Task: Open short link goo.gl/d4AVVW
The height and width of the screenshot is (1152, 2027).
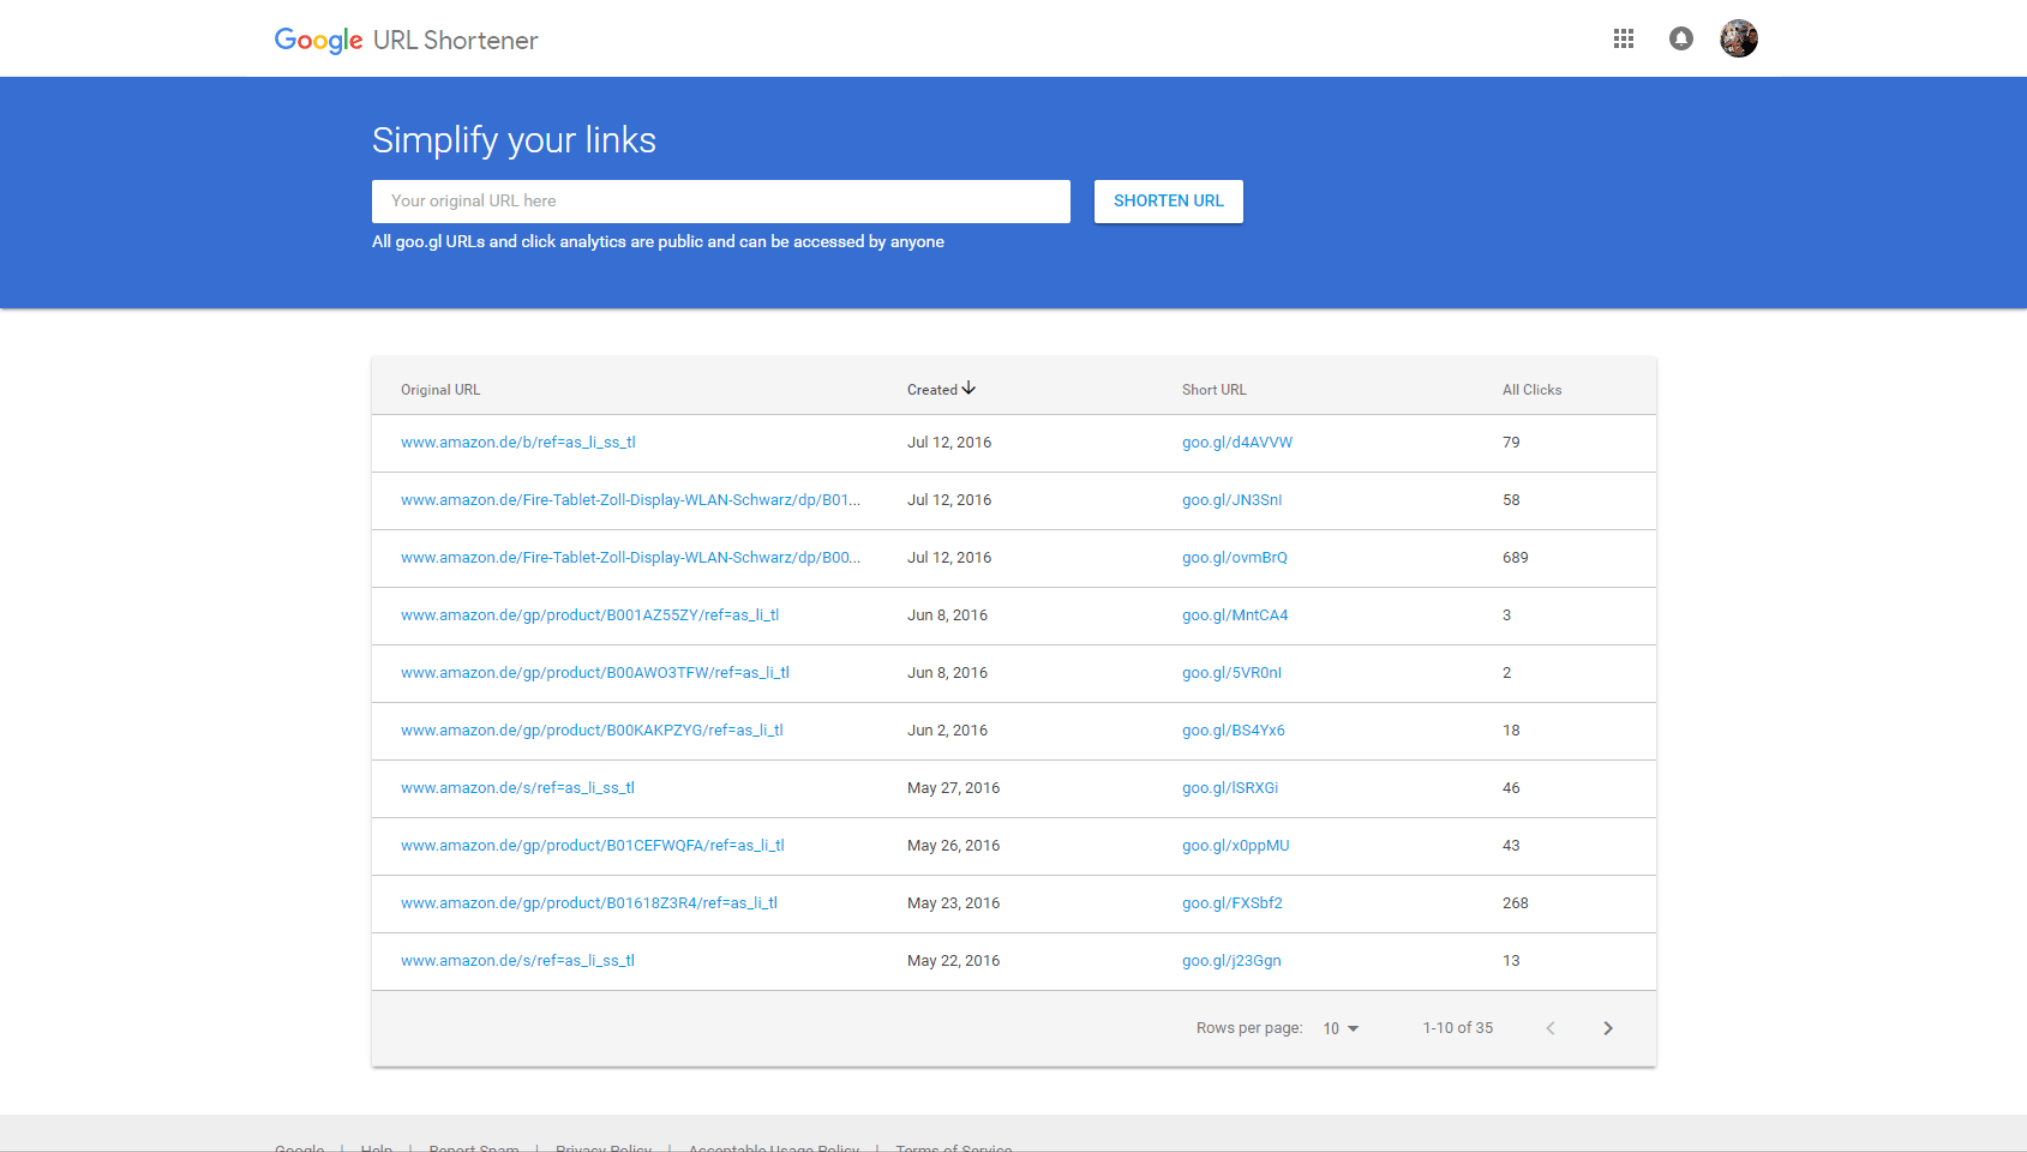Action: click(x=1237, y=442)
